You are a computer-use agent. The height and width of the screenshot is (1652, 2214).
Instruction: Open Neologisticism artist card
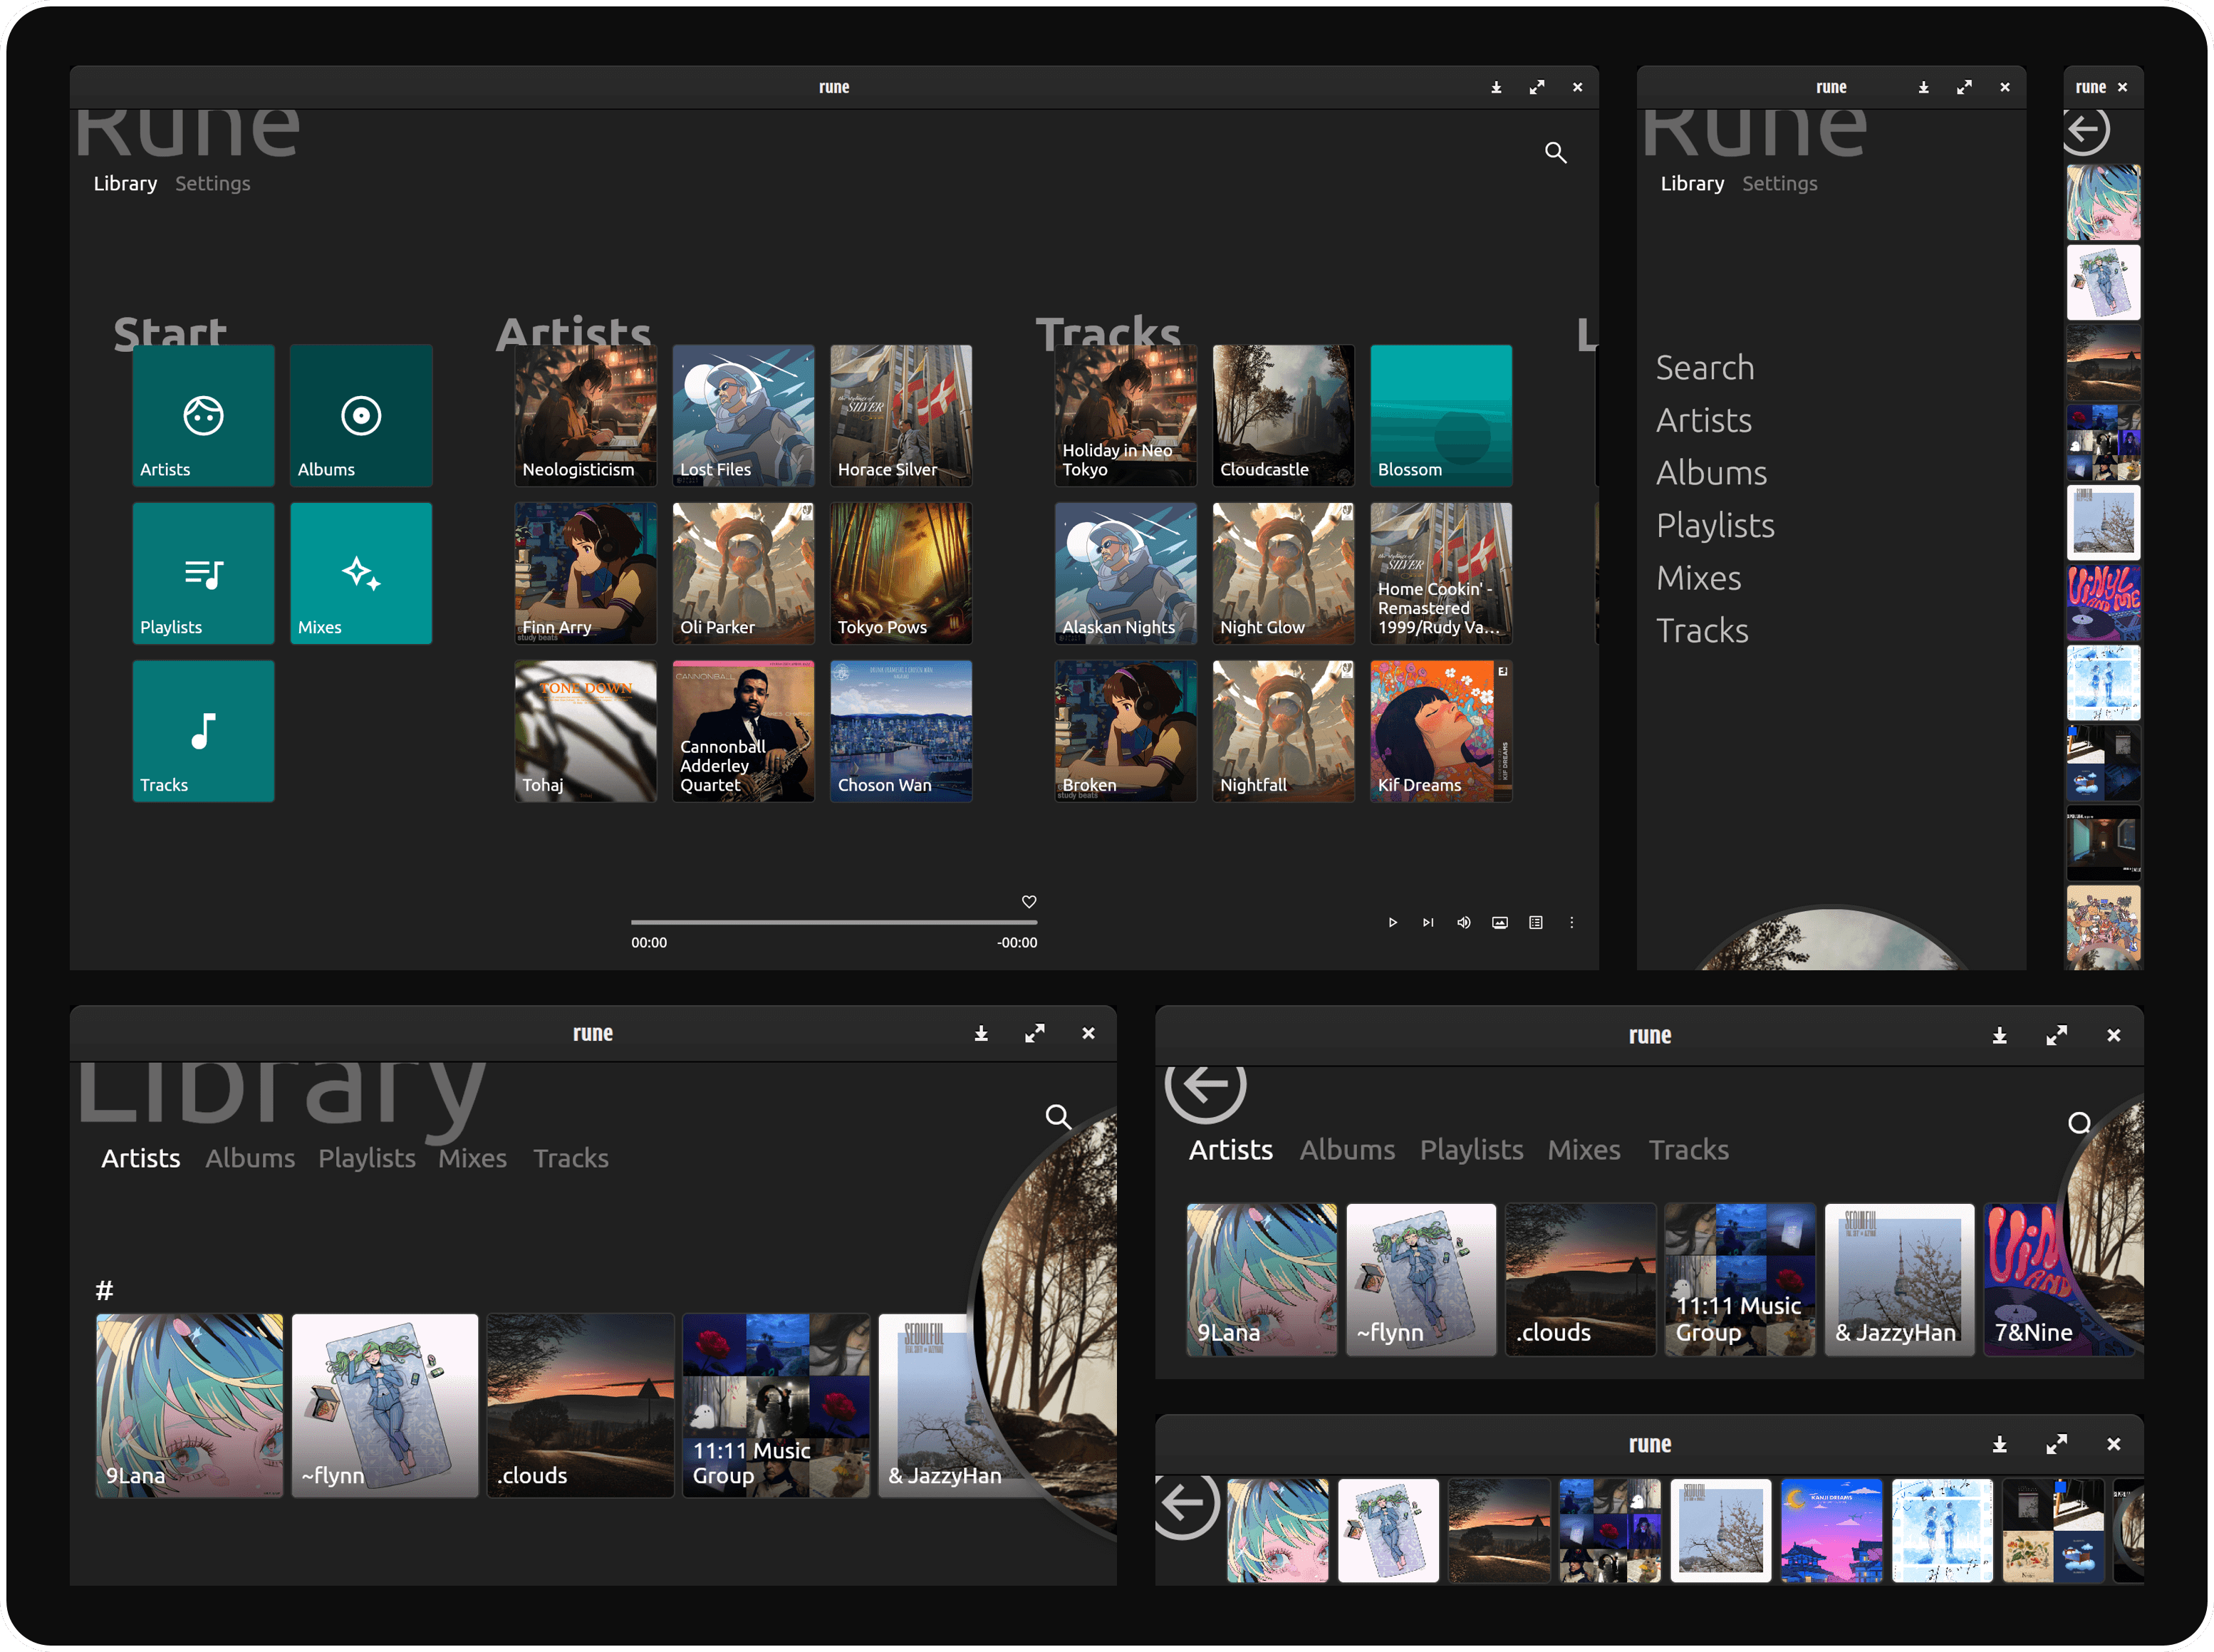point(586,416)
